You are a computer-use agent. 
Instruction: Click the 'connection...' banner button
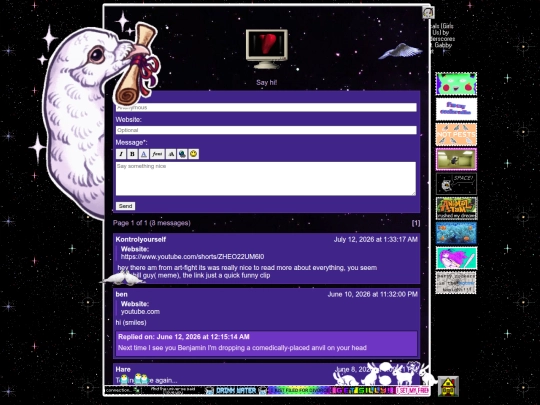click(x=123, y=391)
